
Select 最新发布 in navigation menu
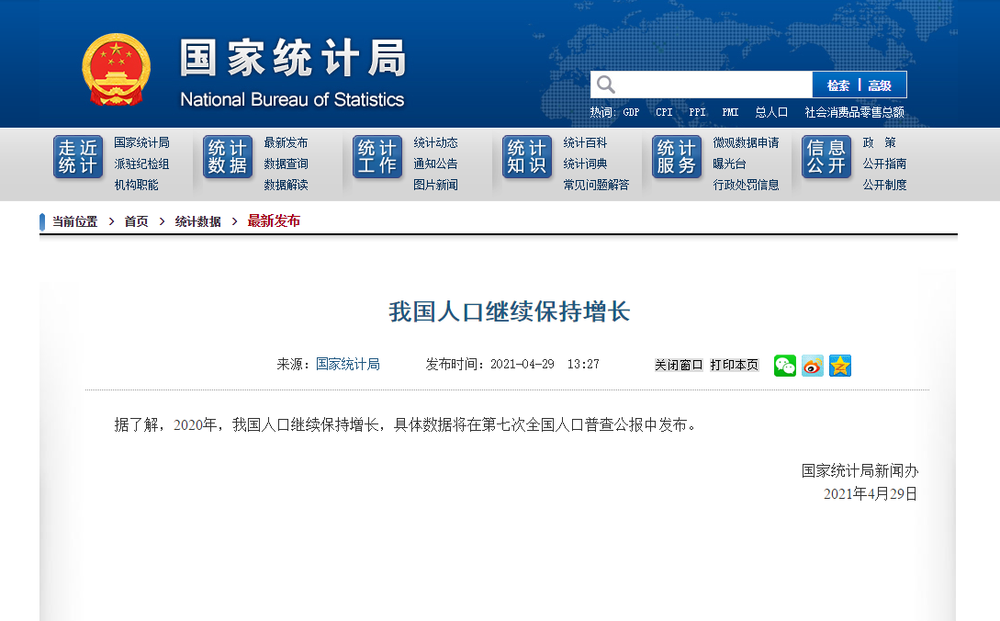(x=286, y=143)
